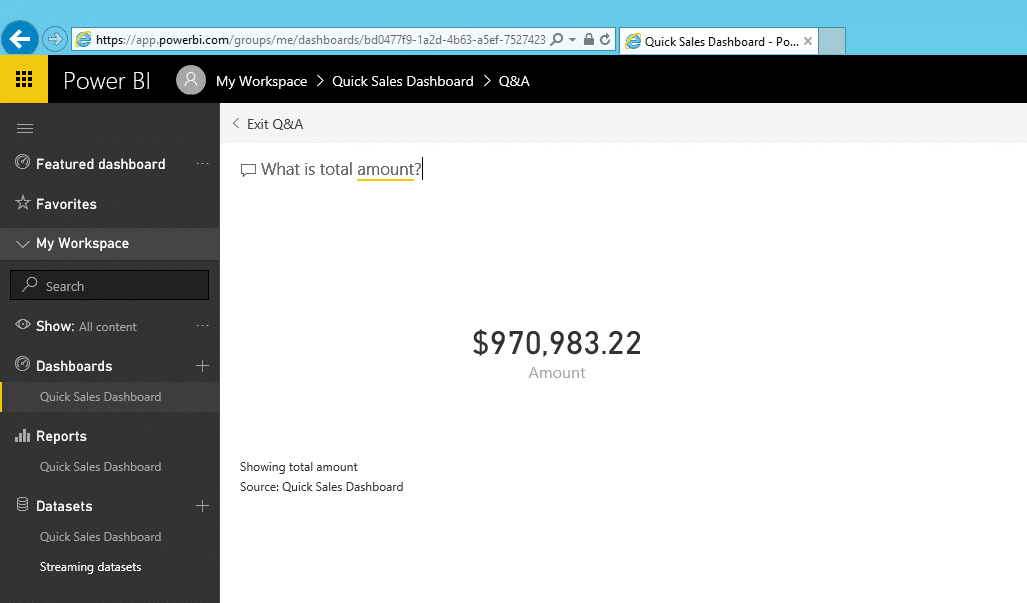Image resolution: width=1027 pixels, height=603 pixels.
Task: Click the Show eye icon
Action: coord(23,325)
